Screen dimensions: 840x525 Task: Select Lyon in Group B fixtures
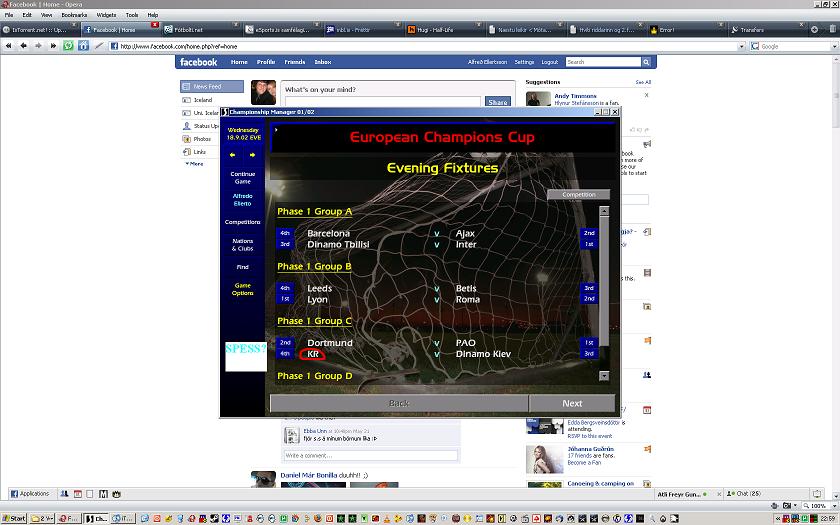[317, 299]
